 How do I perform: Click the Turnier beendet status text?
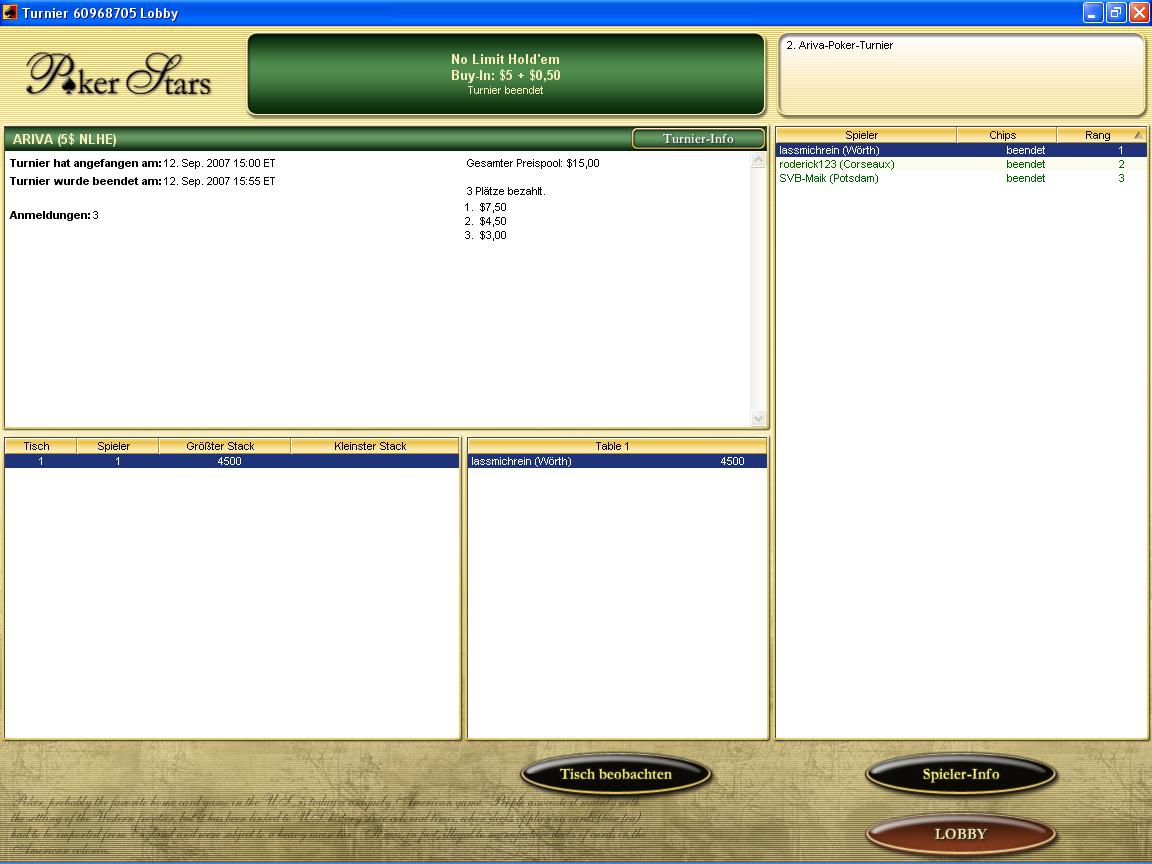(x=505, y=90)
